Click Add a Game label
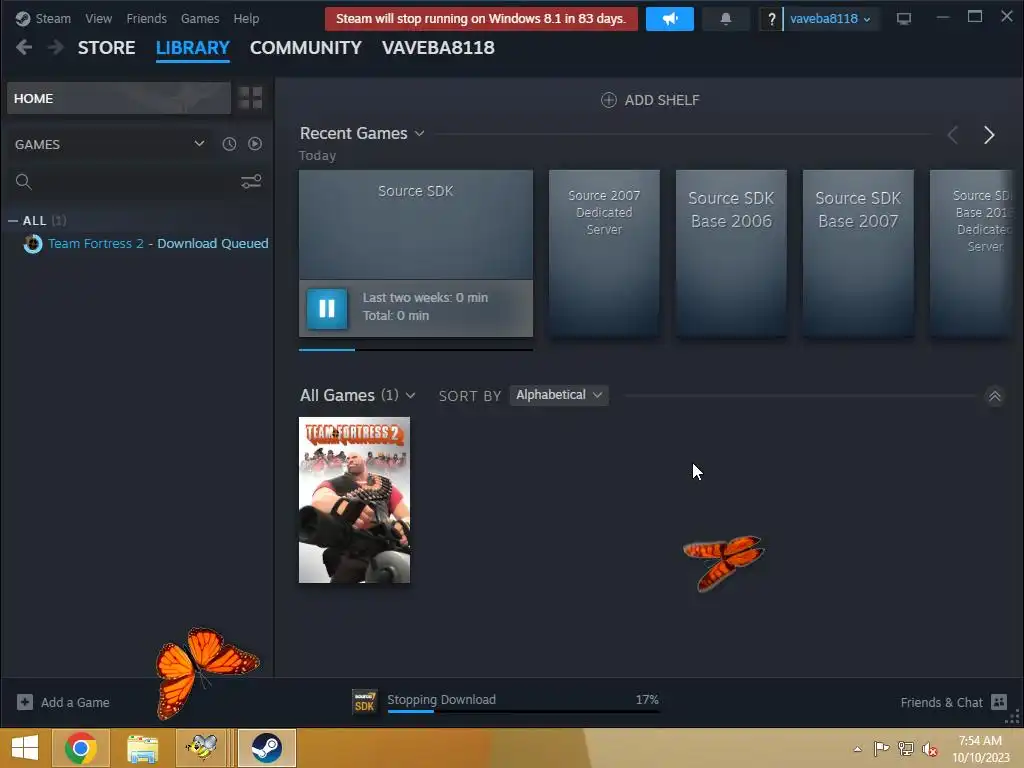The image size is (1024, 768). [75, 703]
